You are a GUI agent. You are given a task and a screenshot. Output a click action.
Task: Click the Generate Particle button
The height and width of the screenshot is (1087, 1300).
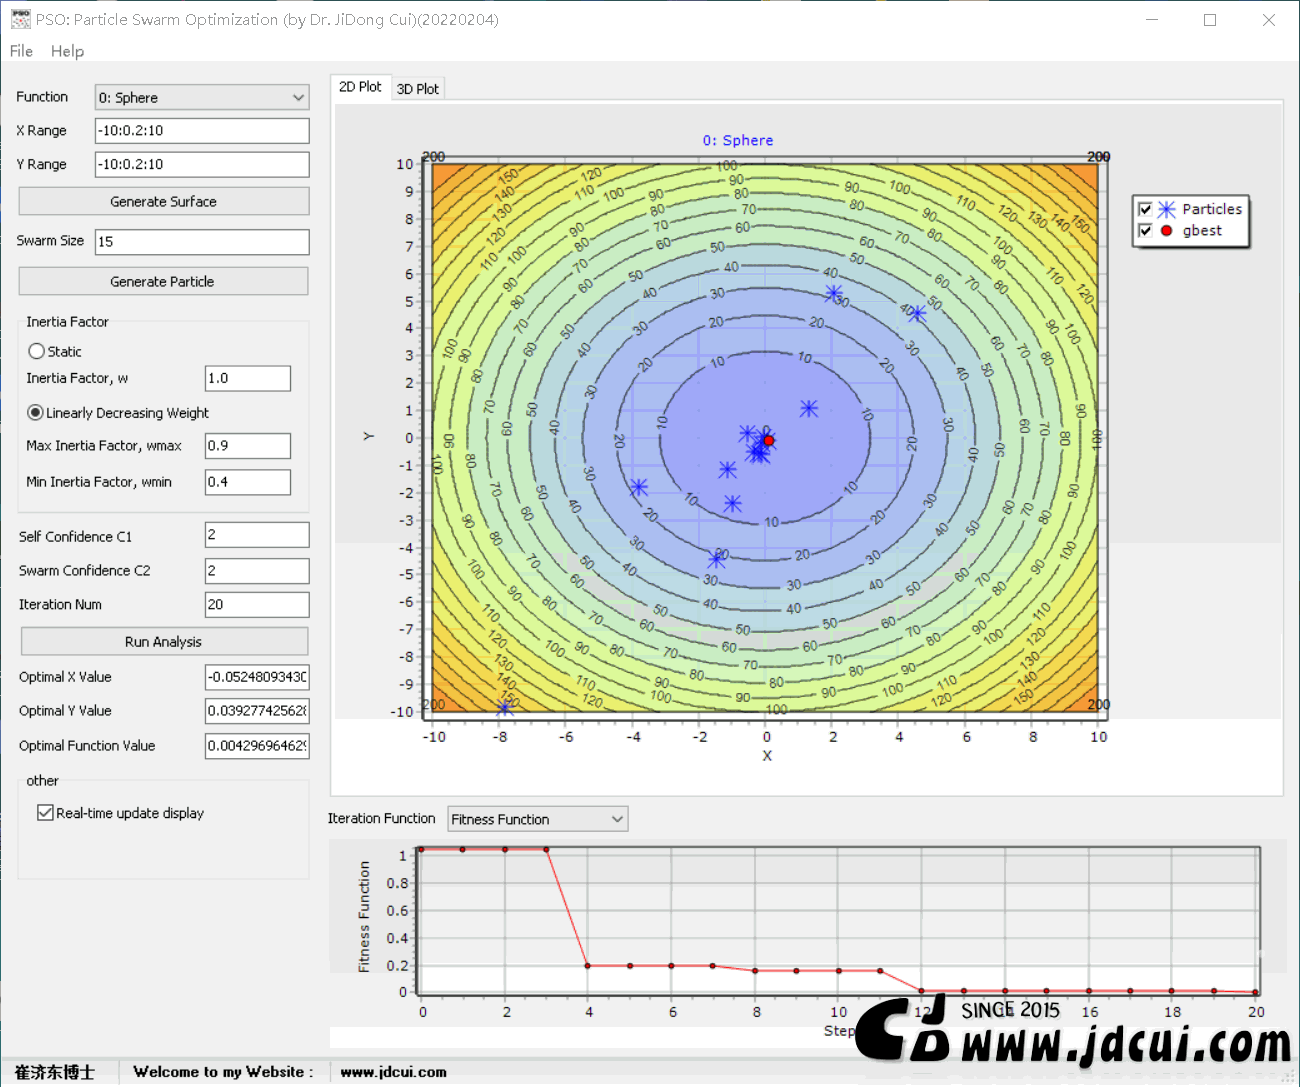tap(163, 281)
